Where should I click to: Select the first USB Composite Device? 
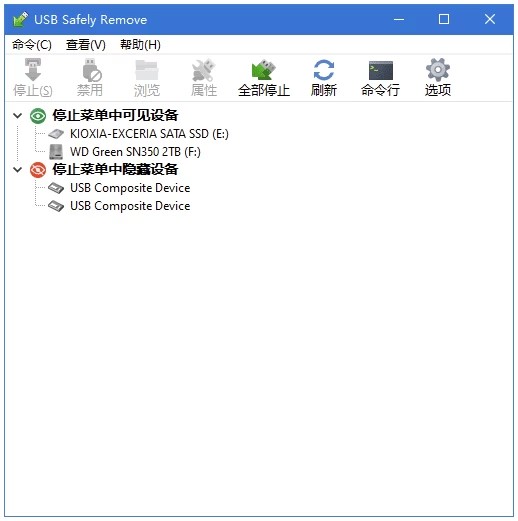[130, 188]
